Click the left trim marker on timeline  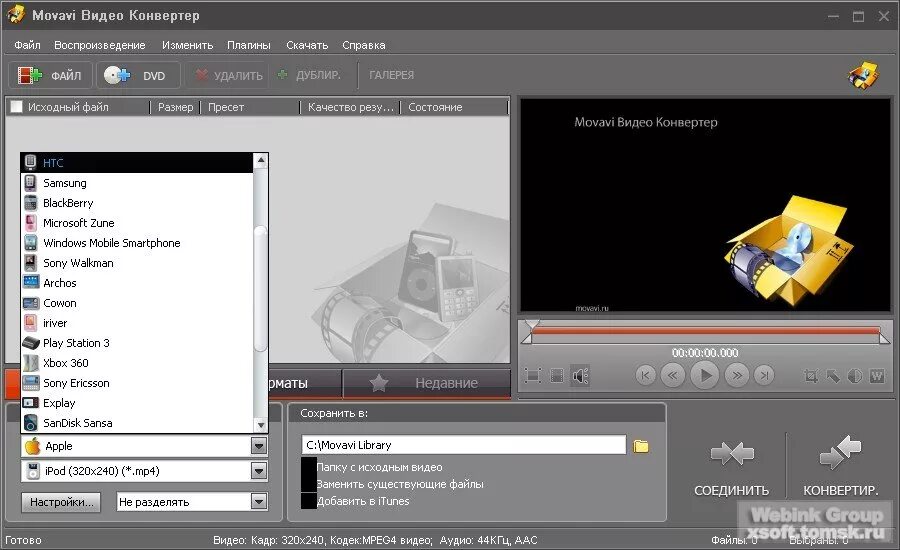pyautogui.click(x=527, y=338)
